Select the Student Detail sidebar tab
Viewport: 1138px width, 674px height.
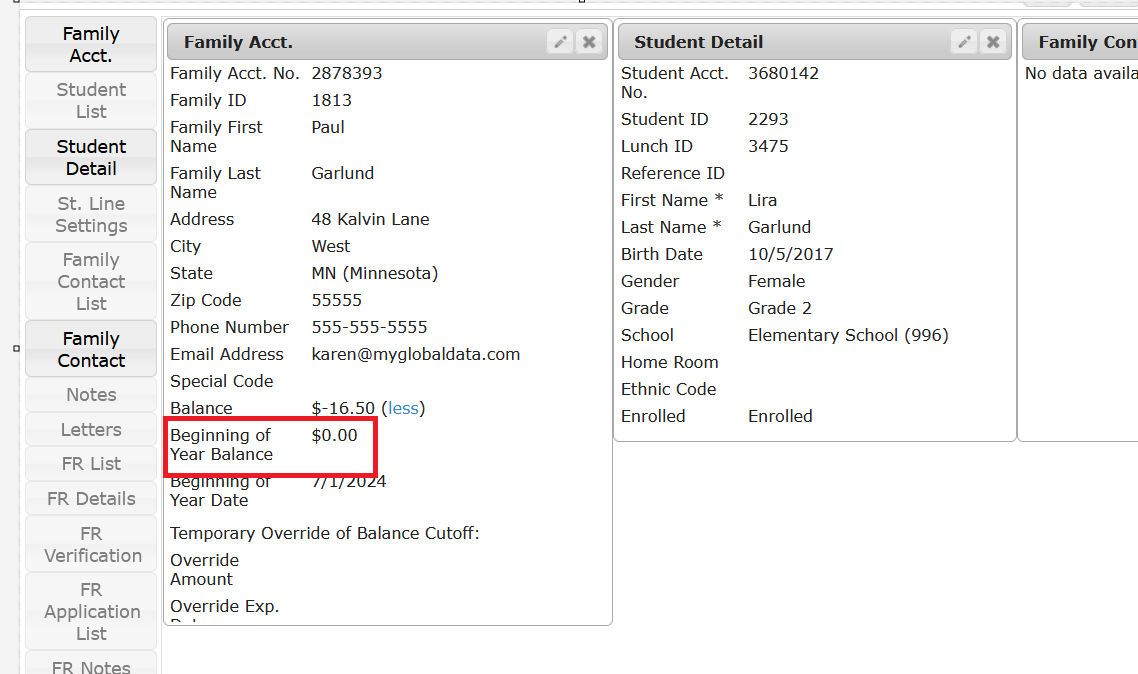[x=91, y=158]
